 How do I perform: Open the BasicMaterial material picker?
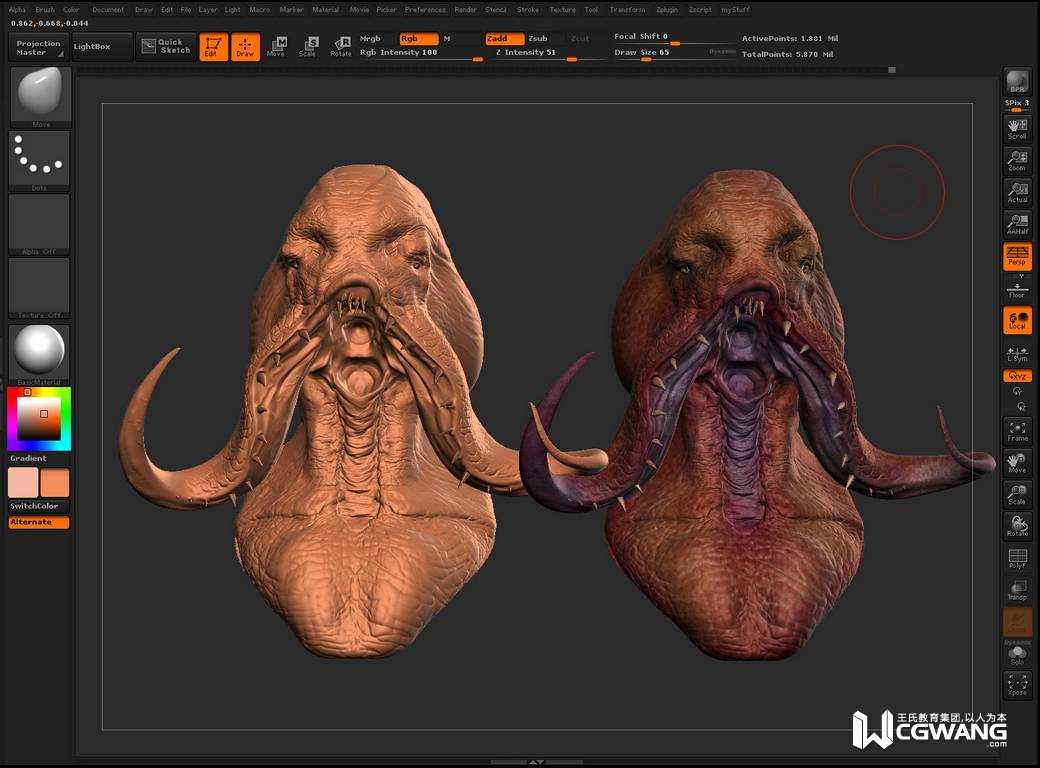[40, 352]
